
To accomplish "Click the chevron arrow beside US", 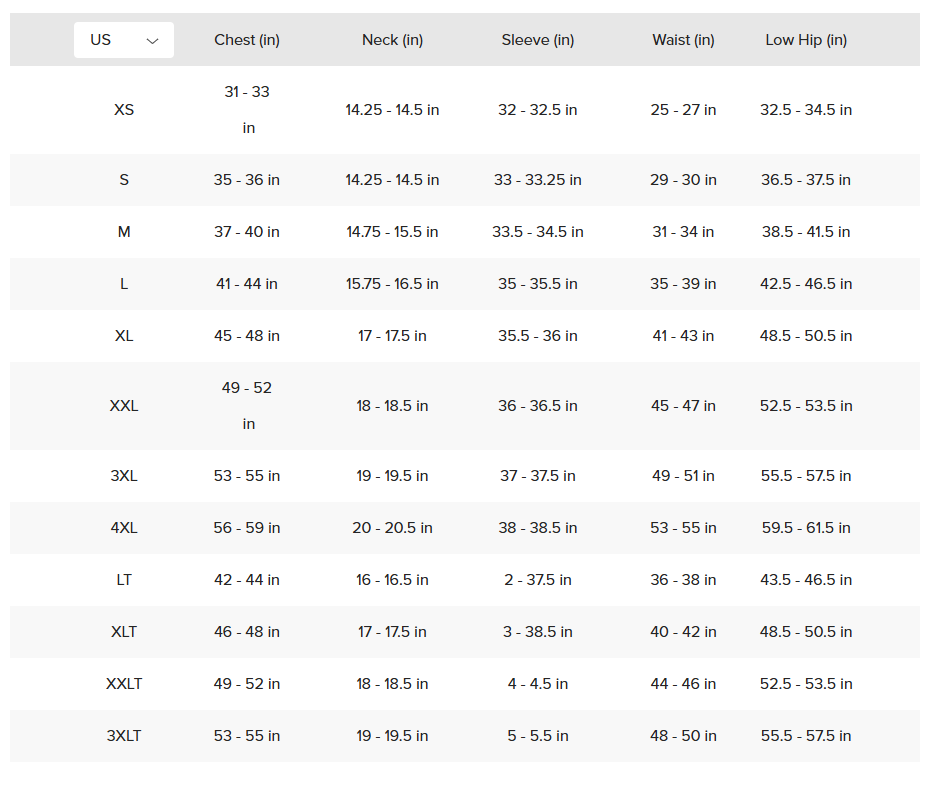I will pyautogui.click(x=153, y=41).
